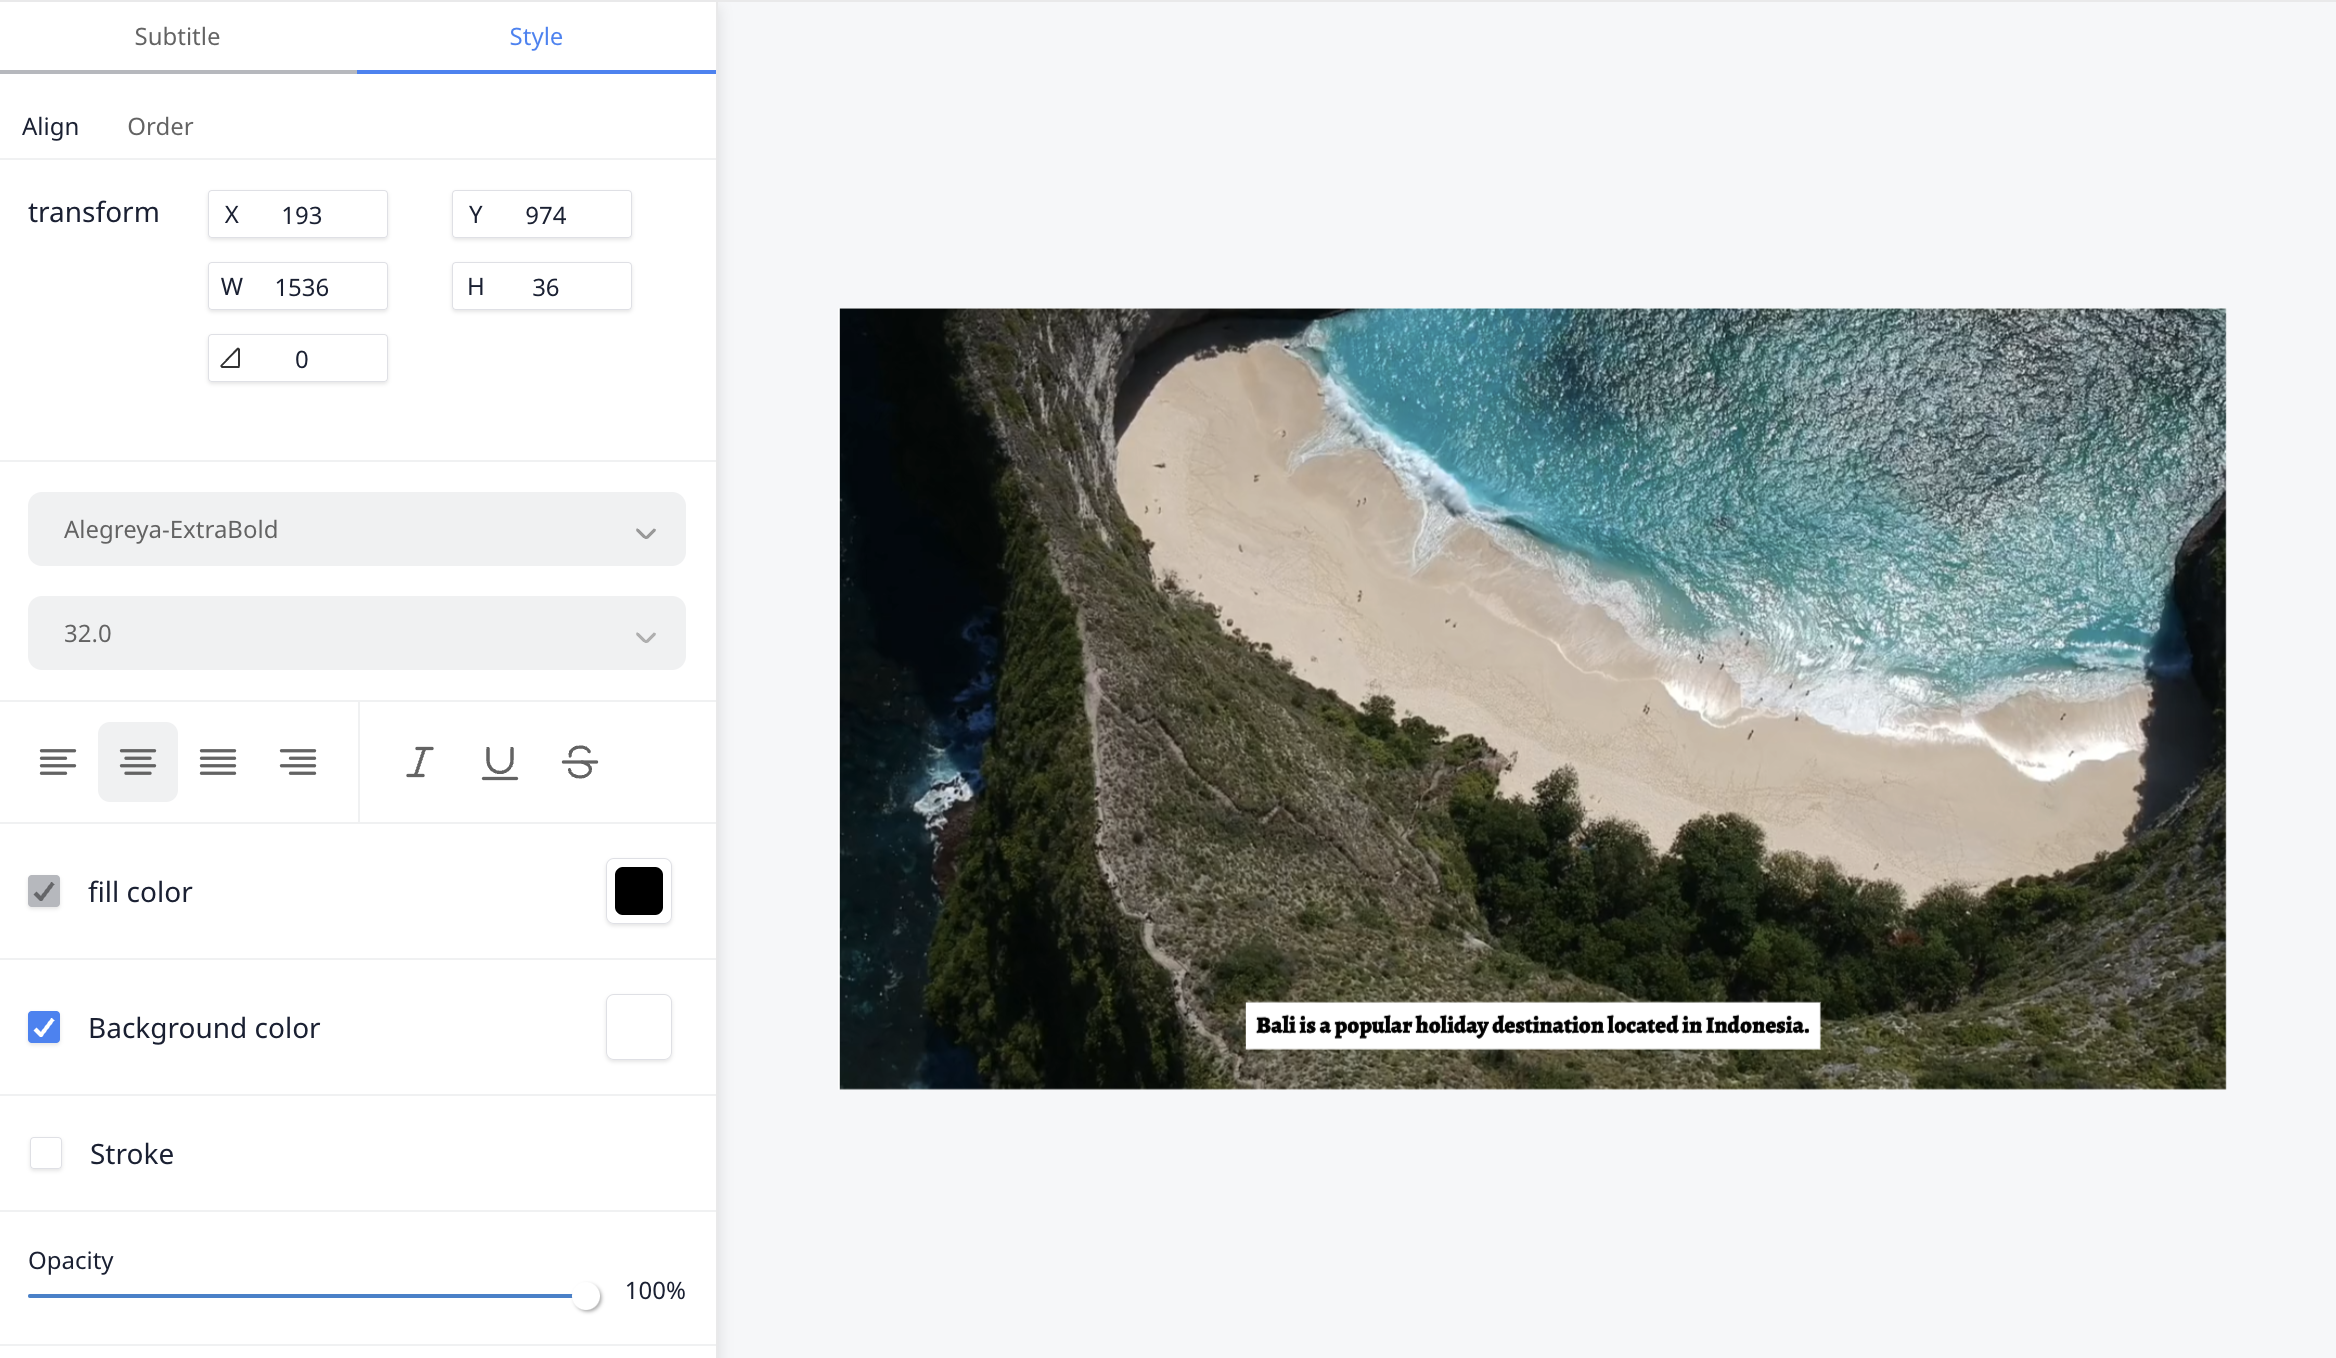The width and height of the screenshot is (2336, 1358).
Task: Select center text alignment icon
Action: [138, 762]
